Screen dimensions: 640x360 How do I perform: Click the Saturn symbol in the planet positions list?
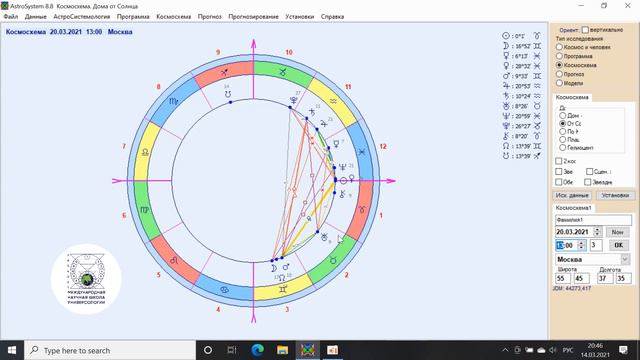coord(506,96)
